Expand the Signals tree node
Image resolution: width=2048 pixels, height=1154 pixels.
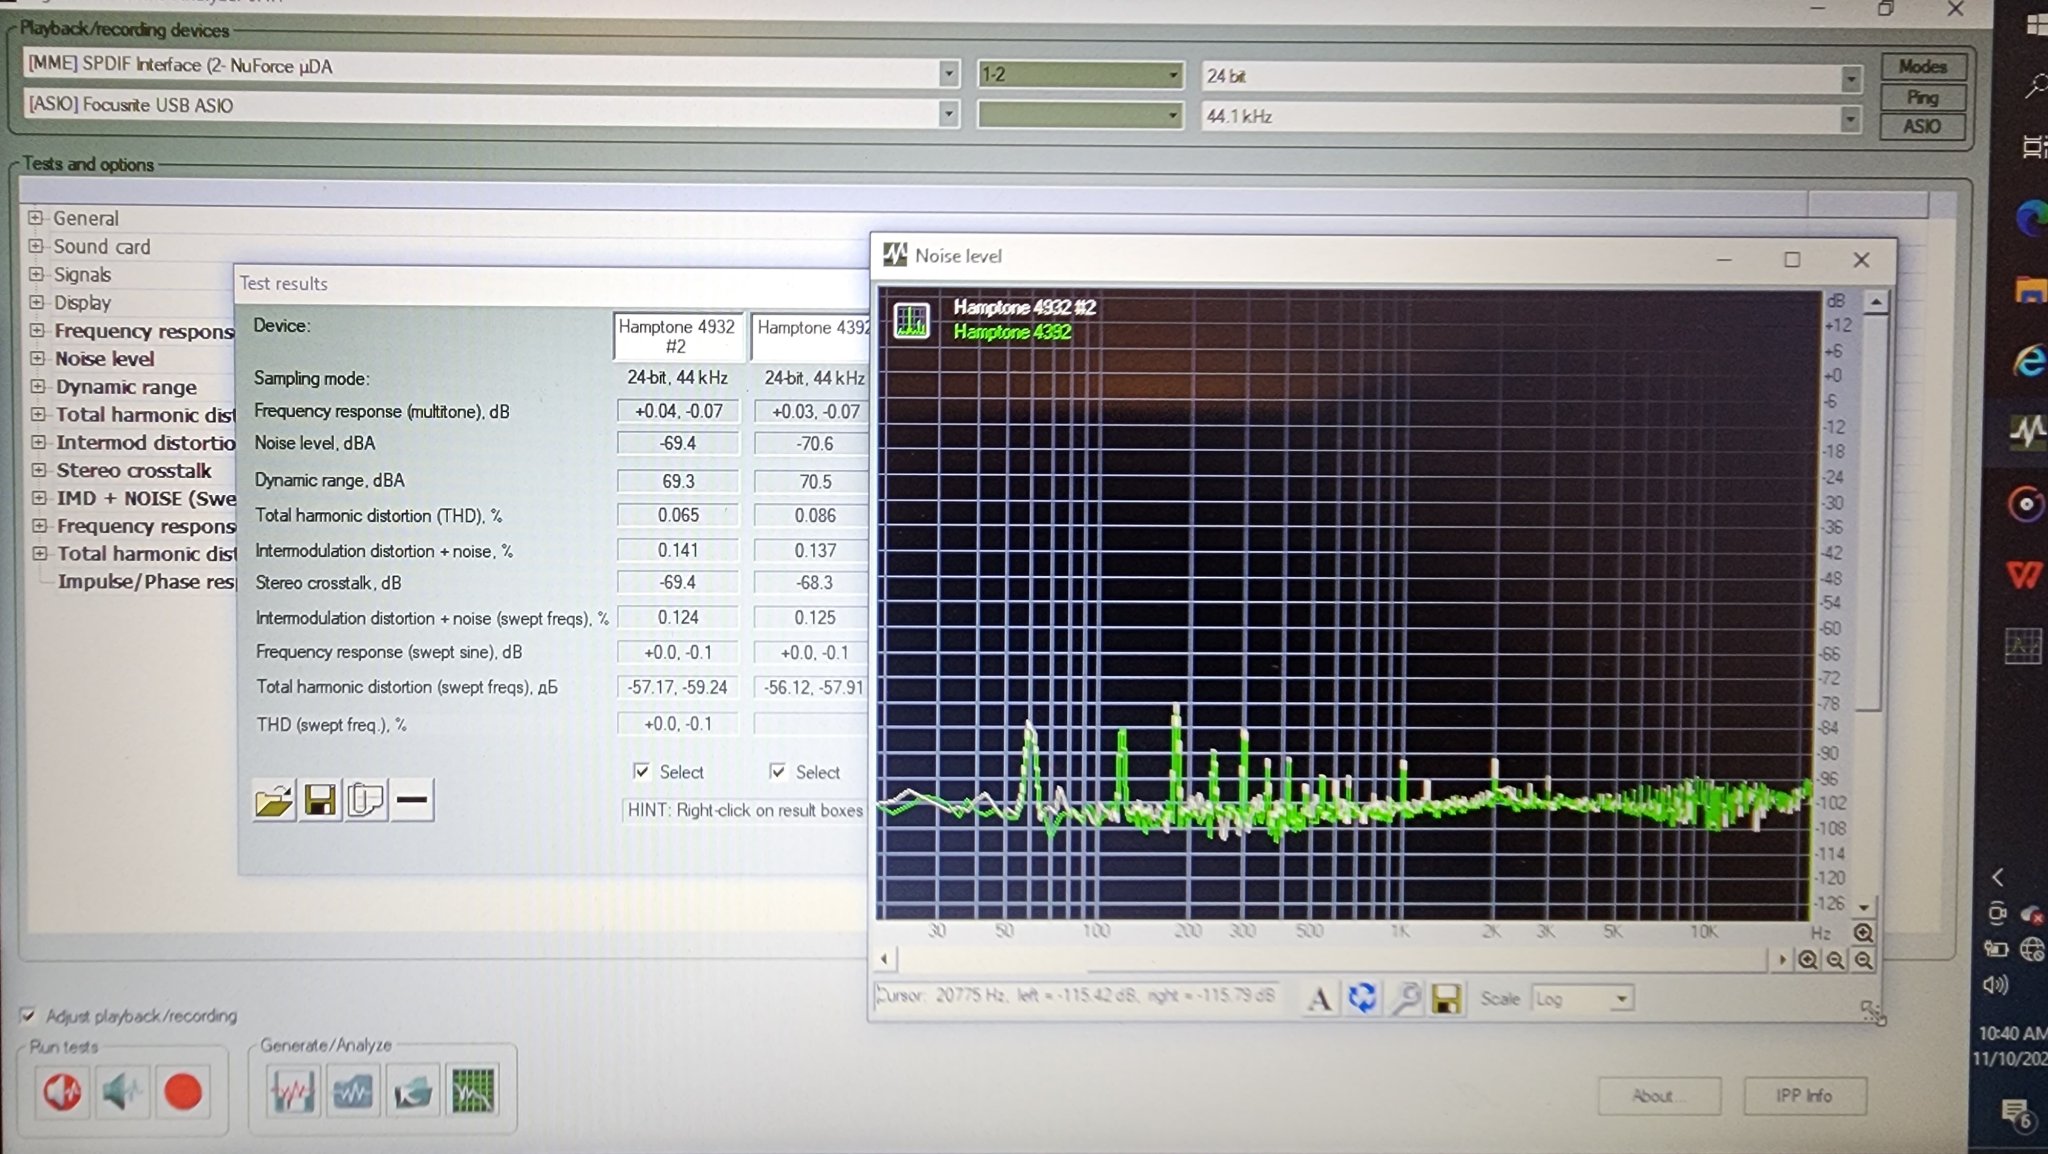tap(36, 273)
